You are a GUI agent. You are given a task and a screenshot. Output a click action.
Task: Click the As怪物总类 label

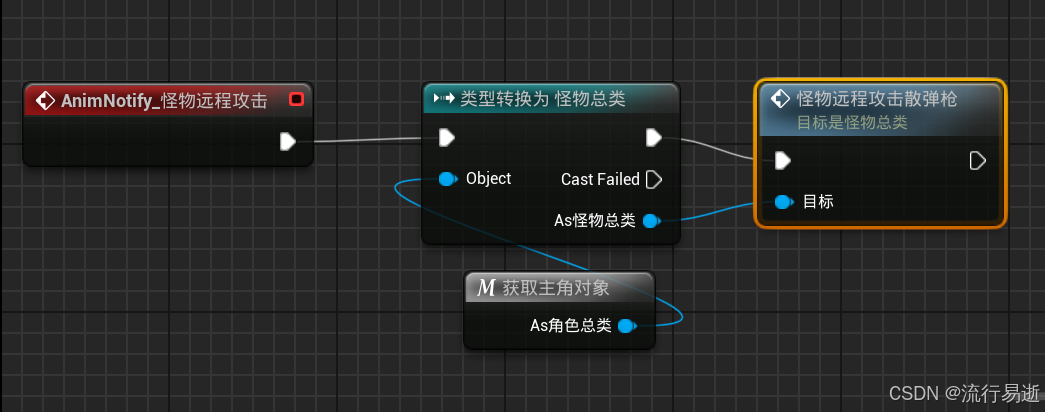pyautogui.click(x=594, y=221)
